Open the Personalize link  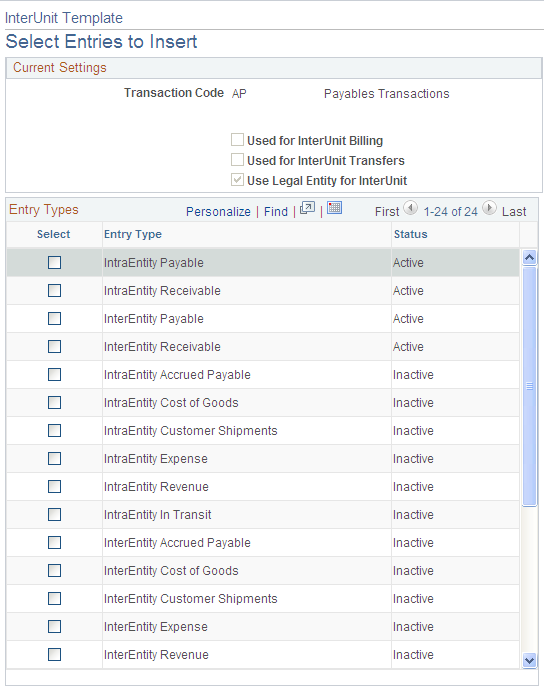click(x=218, y=212)
